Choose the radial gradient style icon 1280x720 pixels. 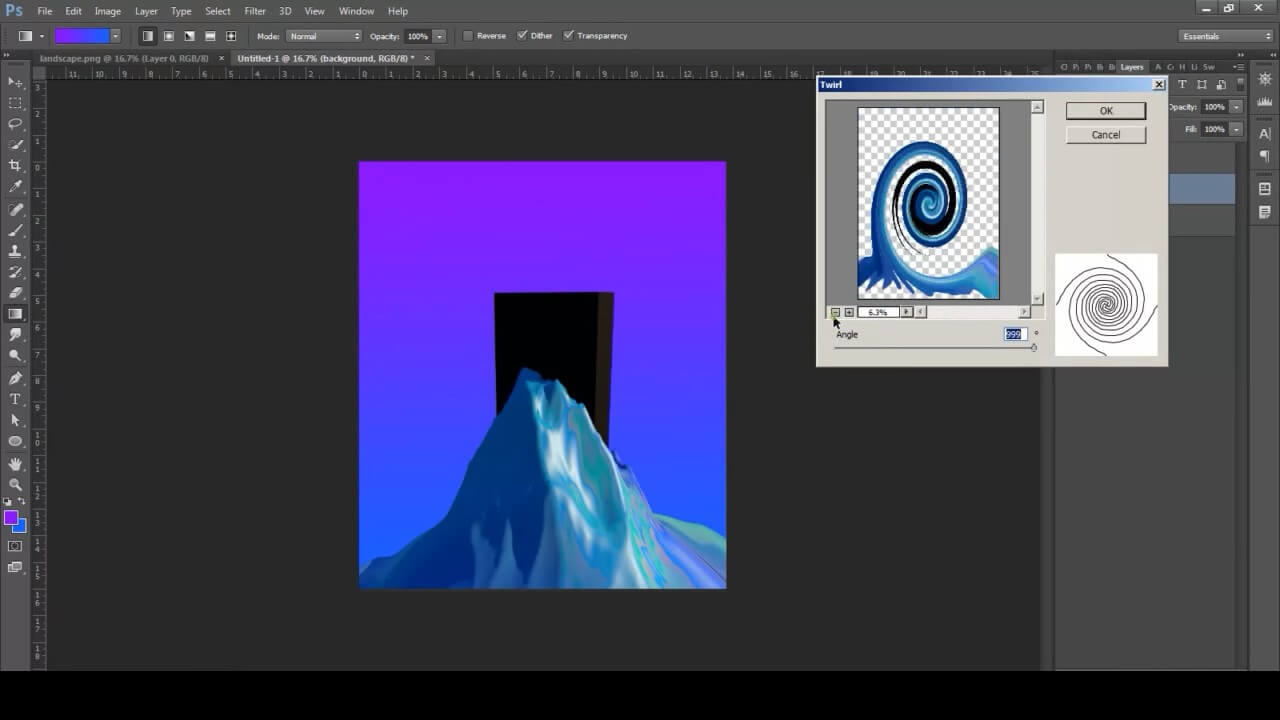168,36
